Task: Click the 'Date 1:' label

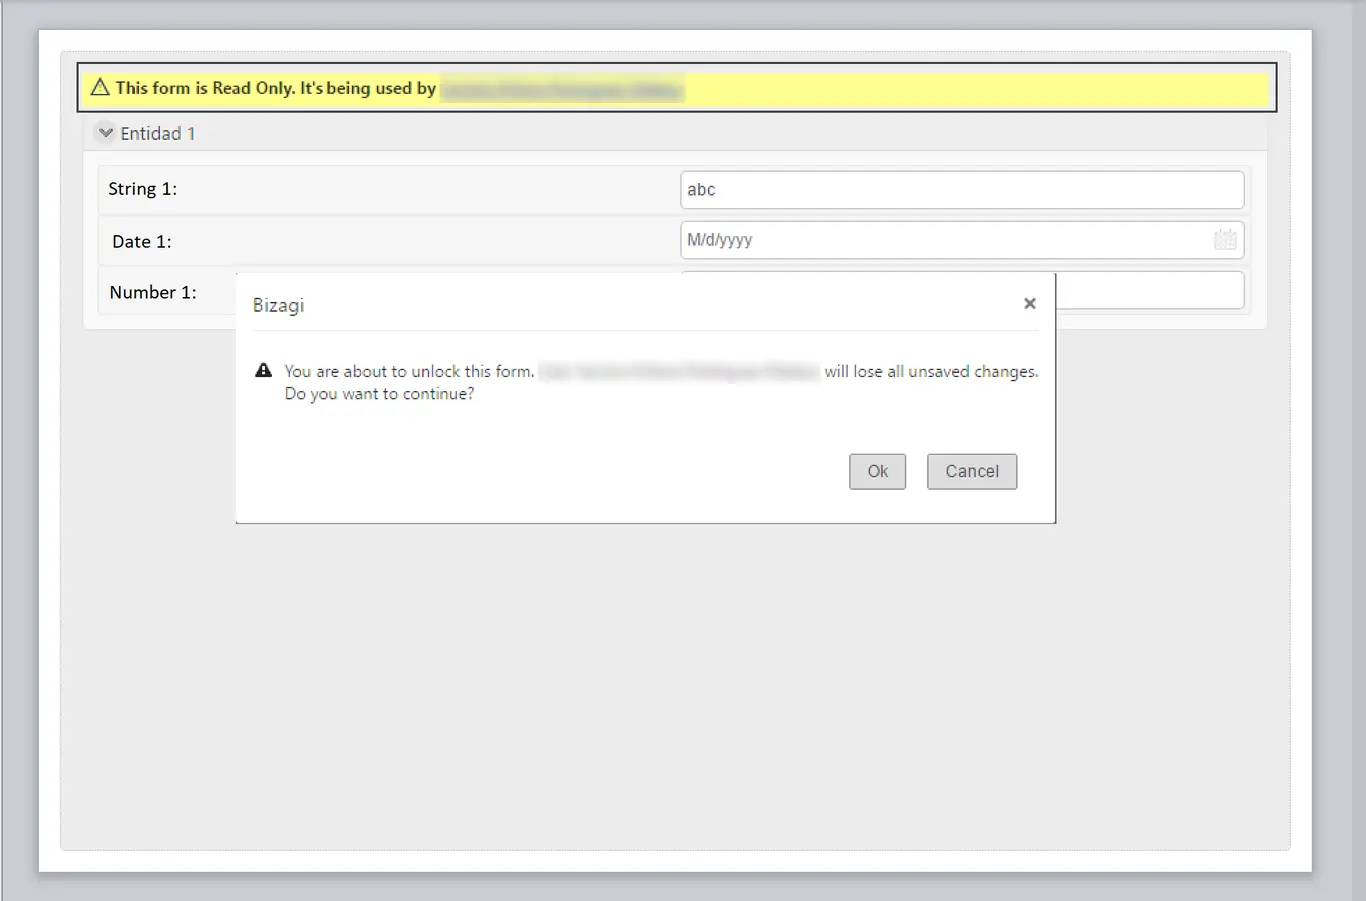Action: [x=141, y=241]
